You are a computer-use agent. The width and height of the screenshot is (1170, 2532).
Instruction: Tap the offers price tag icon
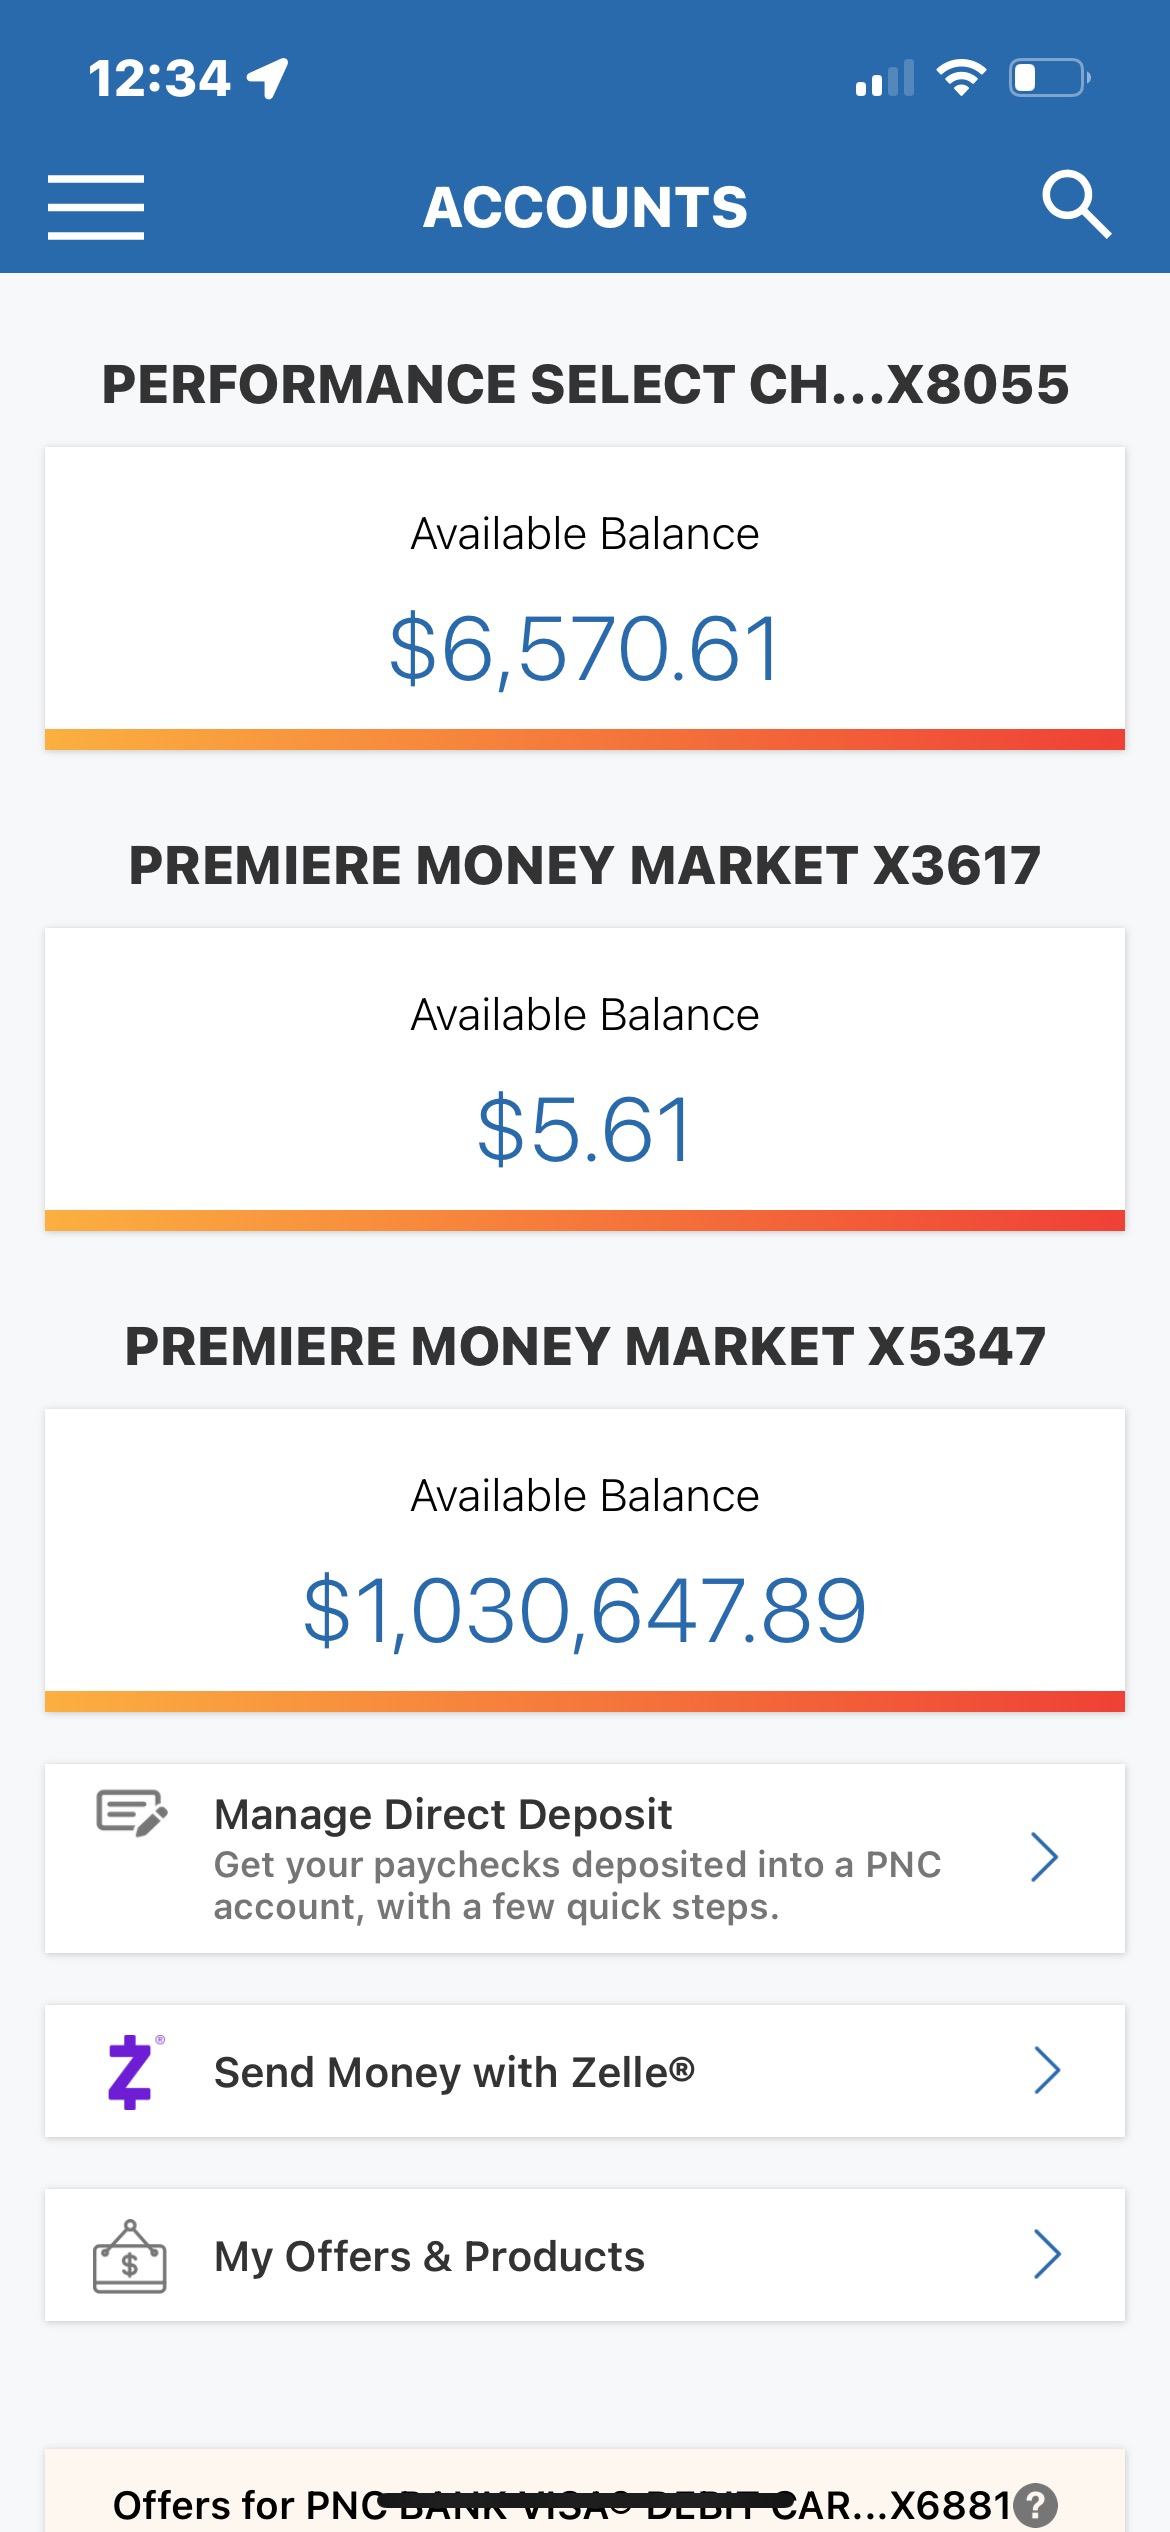coord(129,2257)
